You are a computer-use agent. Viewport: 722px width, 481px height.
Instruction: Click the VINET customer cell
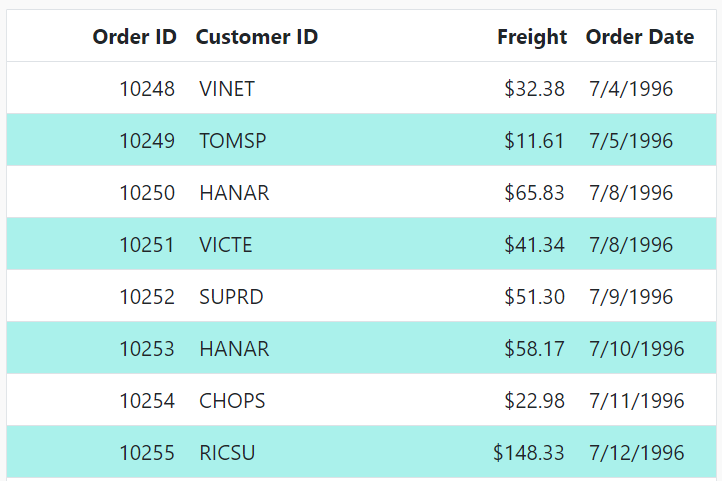click(x=227, y=89)
